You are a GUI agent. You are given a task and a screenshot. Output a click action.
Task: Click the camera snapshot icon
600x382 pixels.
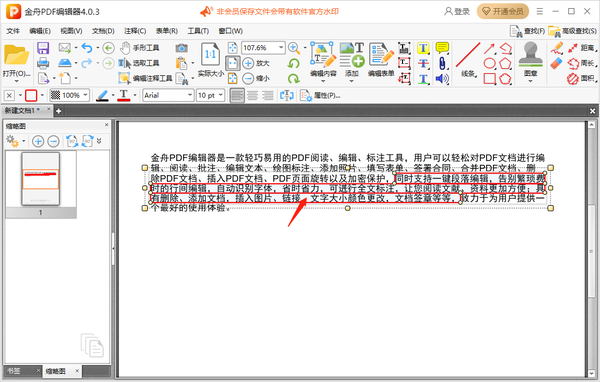coord(181,48)
